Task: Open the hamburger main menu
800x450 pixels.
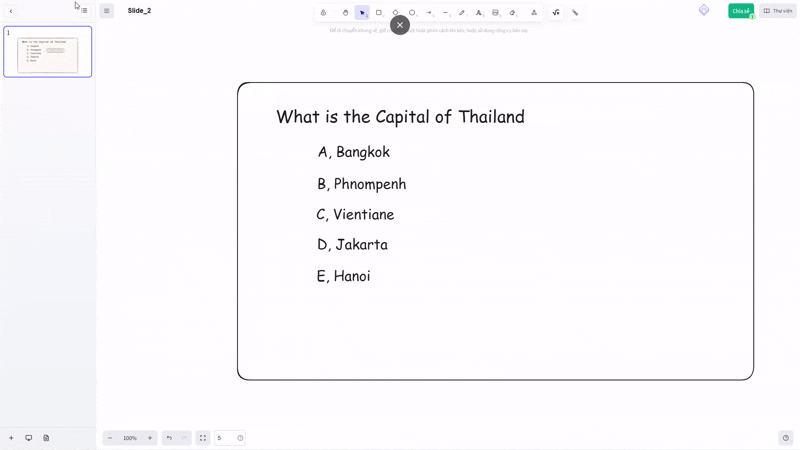Action: (x=107, y=11)
